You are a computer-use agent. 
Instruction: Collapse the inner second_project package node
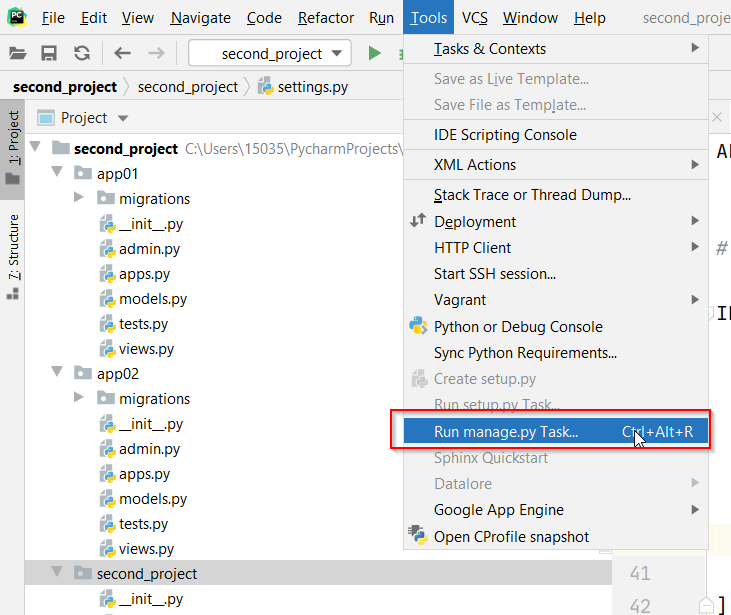pyautogui.click(x=57, y=572)
